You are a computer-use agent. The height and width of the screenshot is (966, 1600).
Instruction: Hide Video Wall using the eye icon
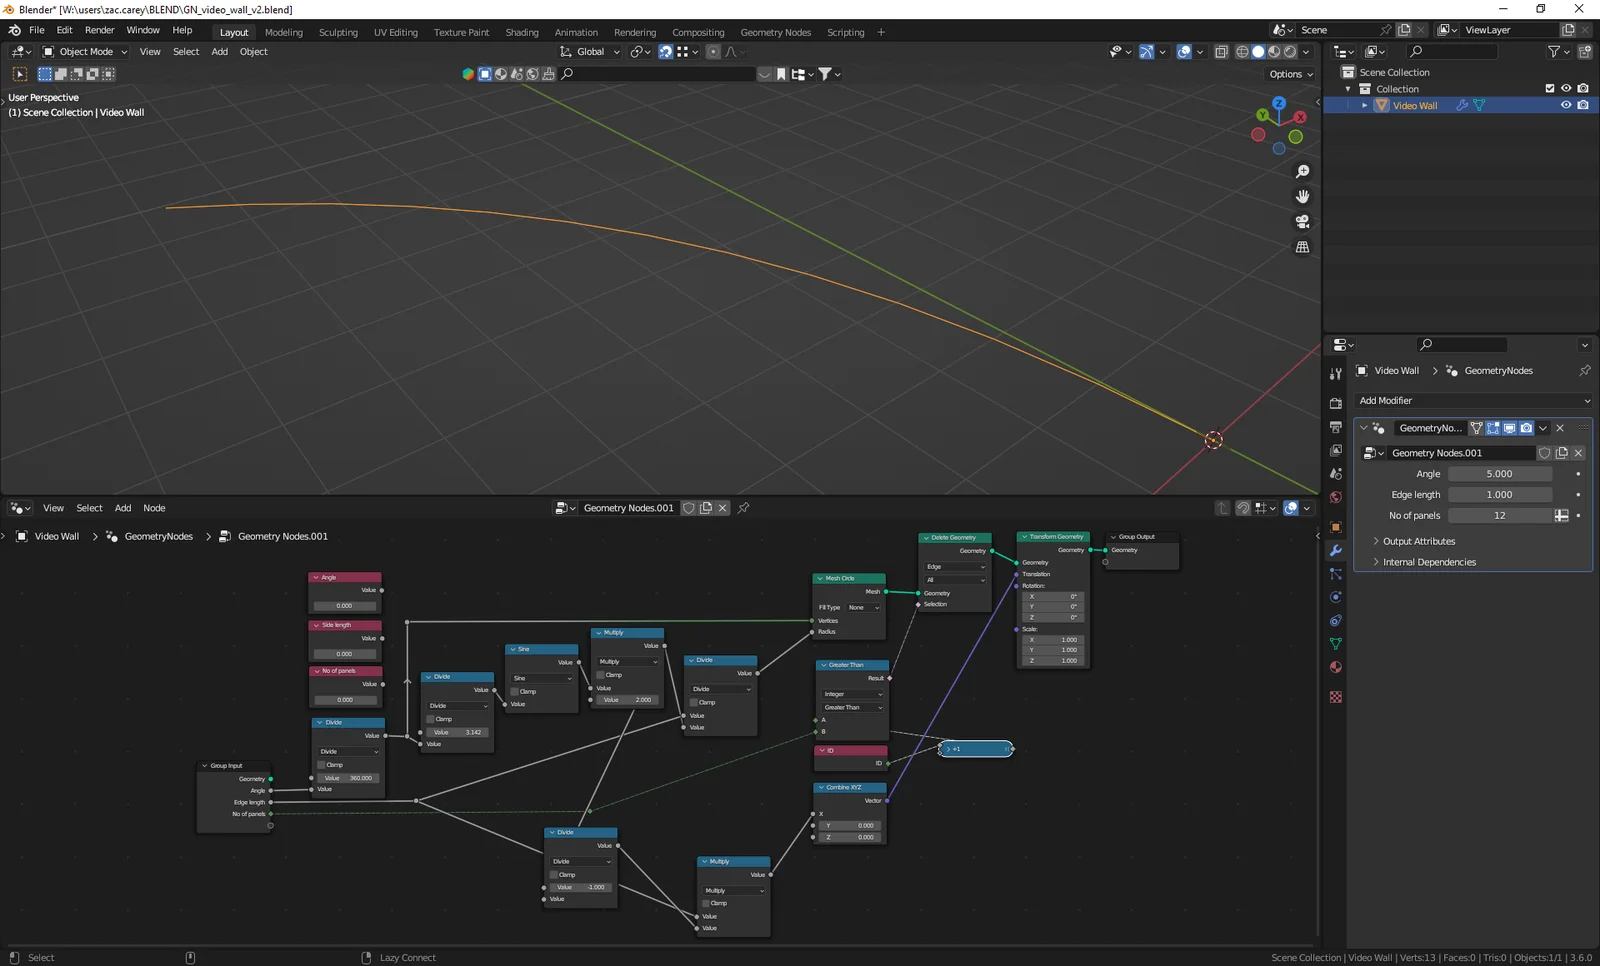1566,106
